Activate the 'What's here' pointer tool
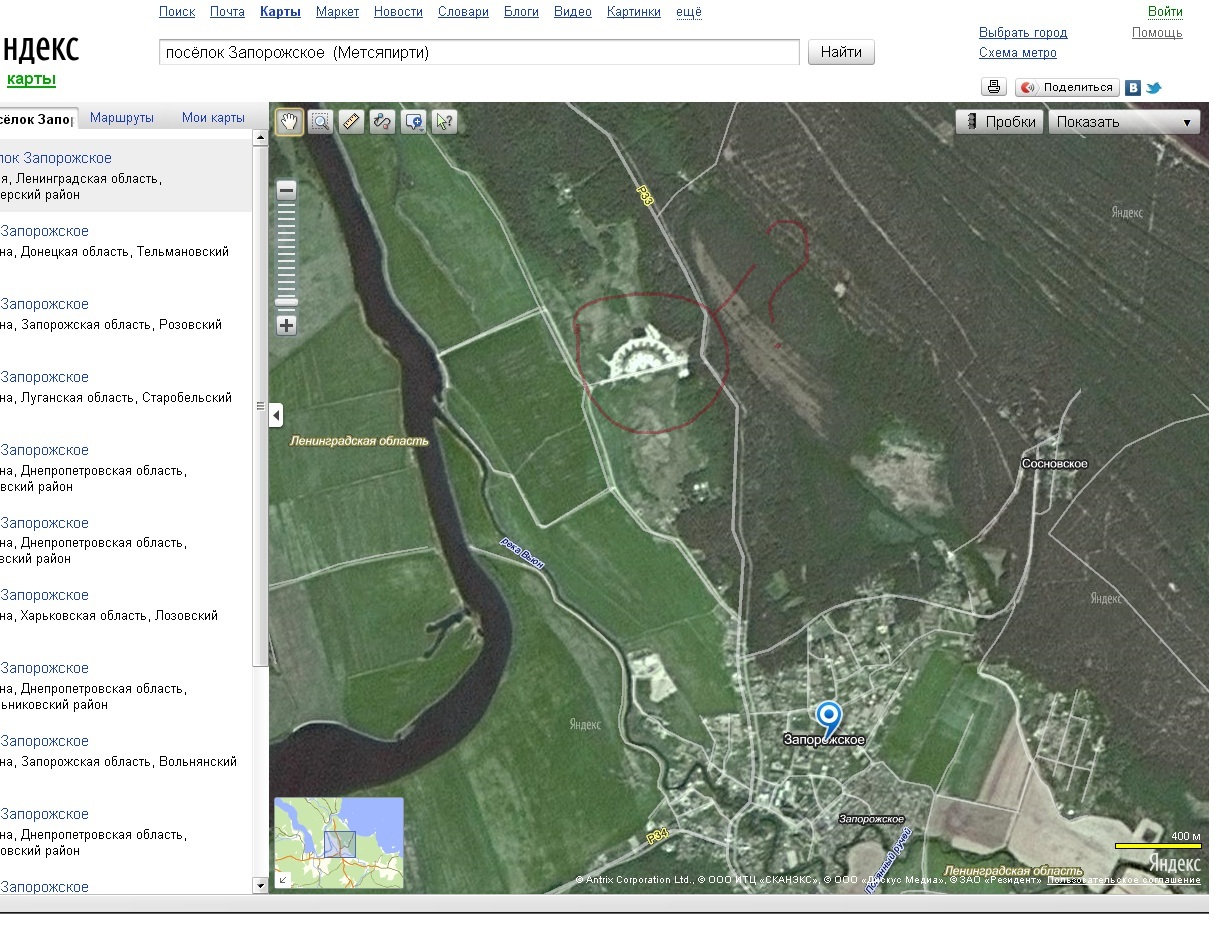Screen dimensions: 1218x927 tap(444, 122)
